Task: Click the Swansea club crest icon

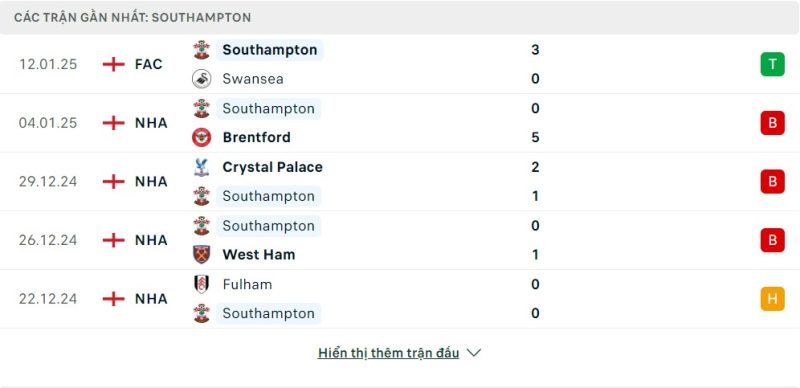Action: point(202,79)
